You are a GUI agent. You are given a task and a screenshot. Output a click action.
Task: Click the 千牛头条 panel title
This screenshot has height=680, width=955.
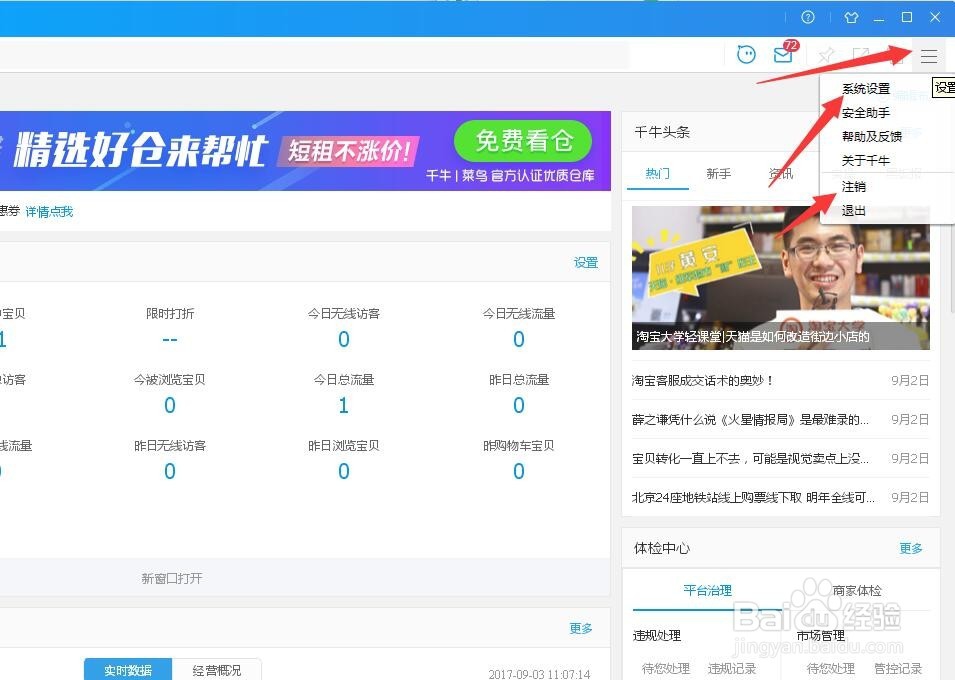pyautogui.click(x=661, y=132)
